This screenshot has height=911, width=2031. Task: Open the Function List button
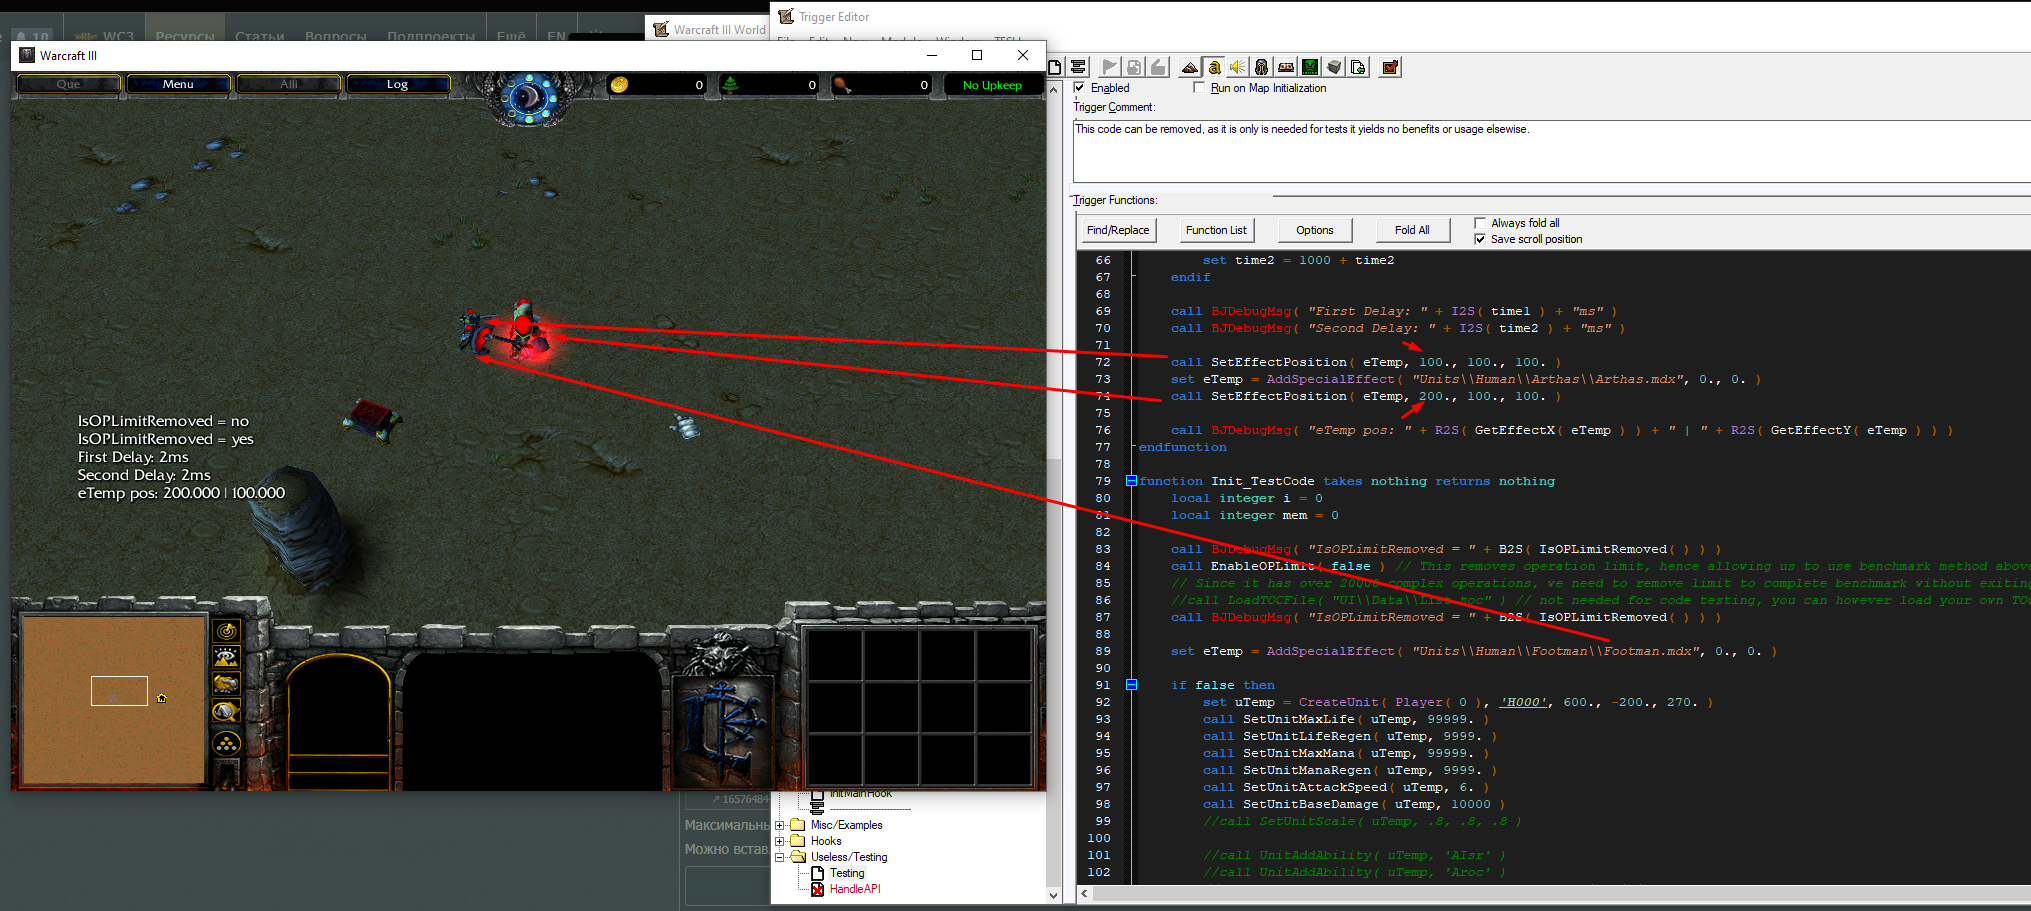click(1216, 230)
